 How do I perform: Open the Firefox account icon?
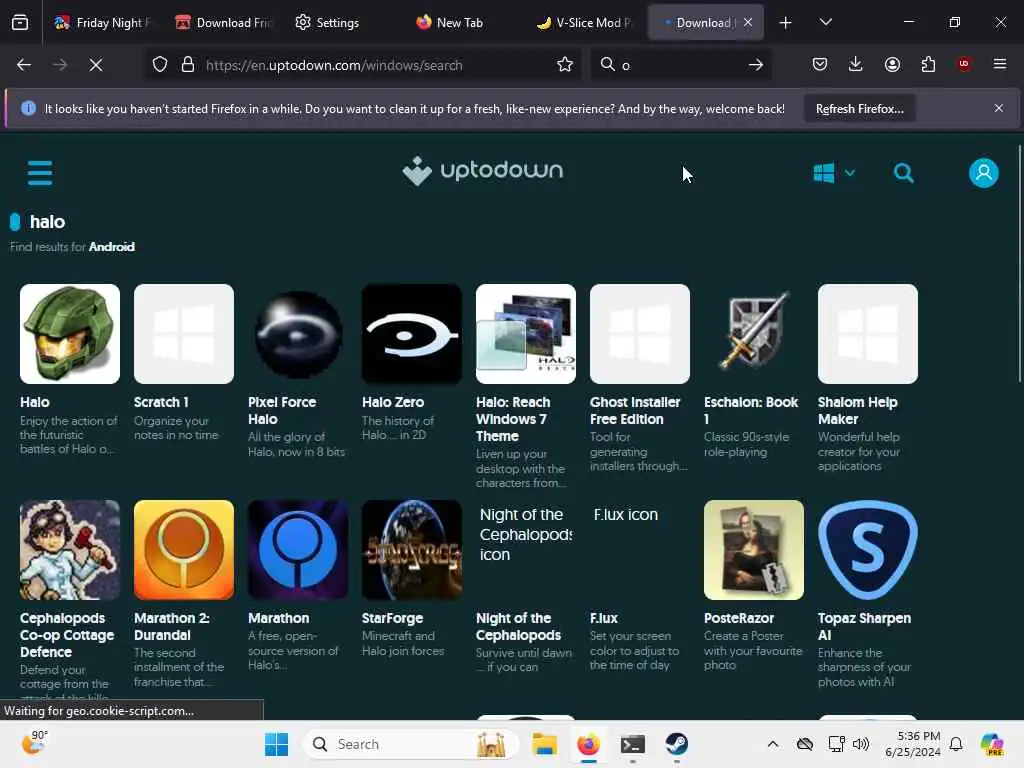click(892, 64)
